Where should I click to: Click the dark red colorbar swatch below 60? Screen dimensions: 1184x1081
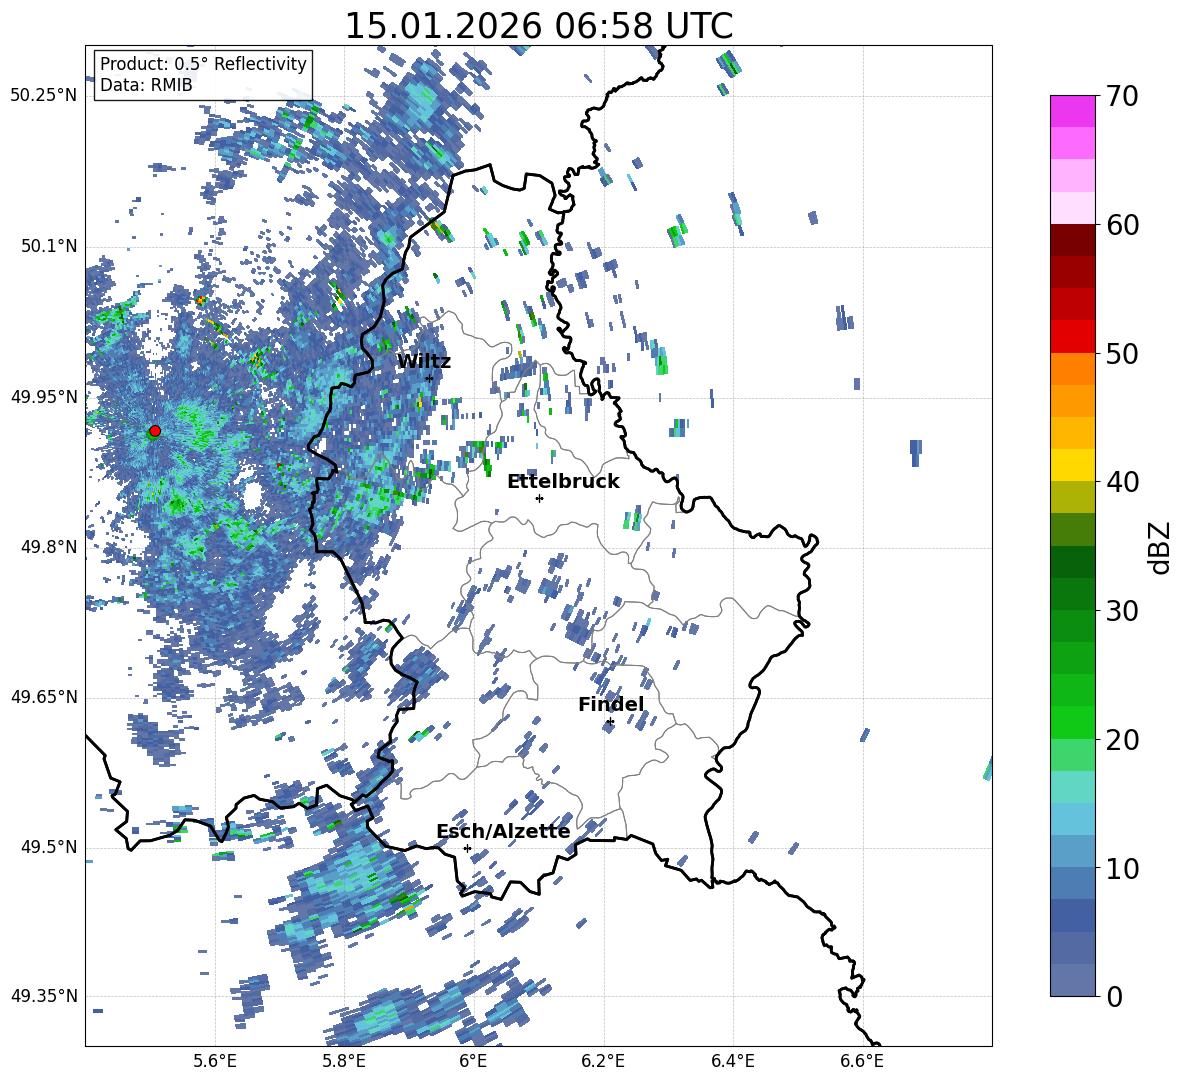tap(1072, 240)
